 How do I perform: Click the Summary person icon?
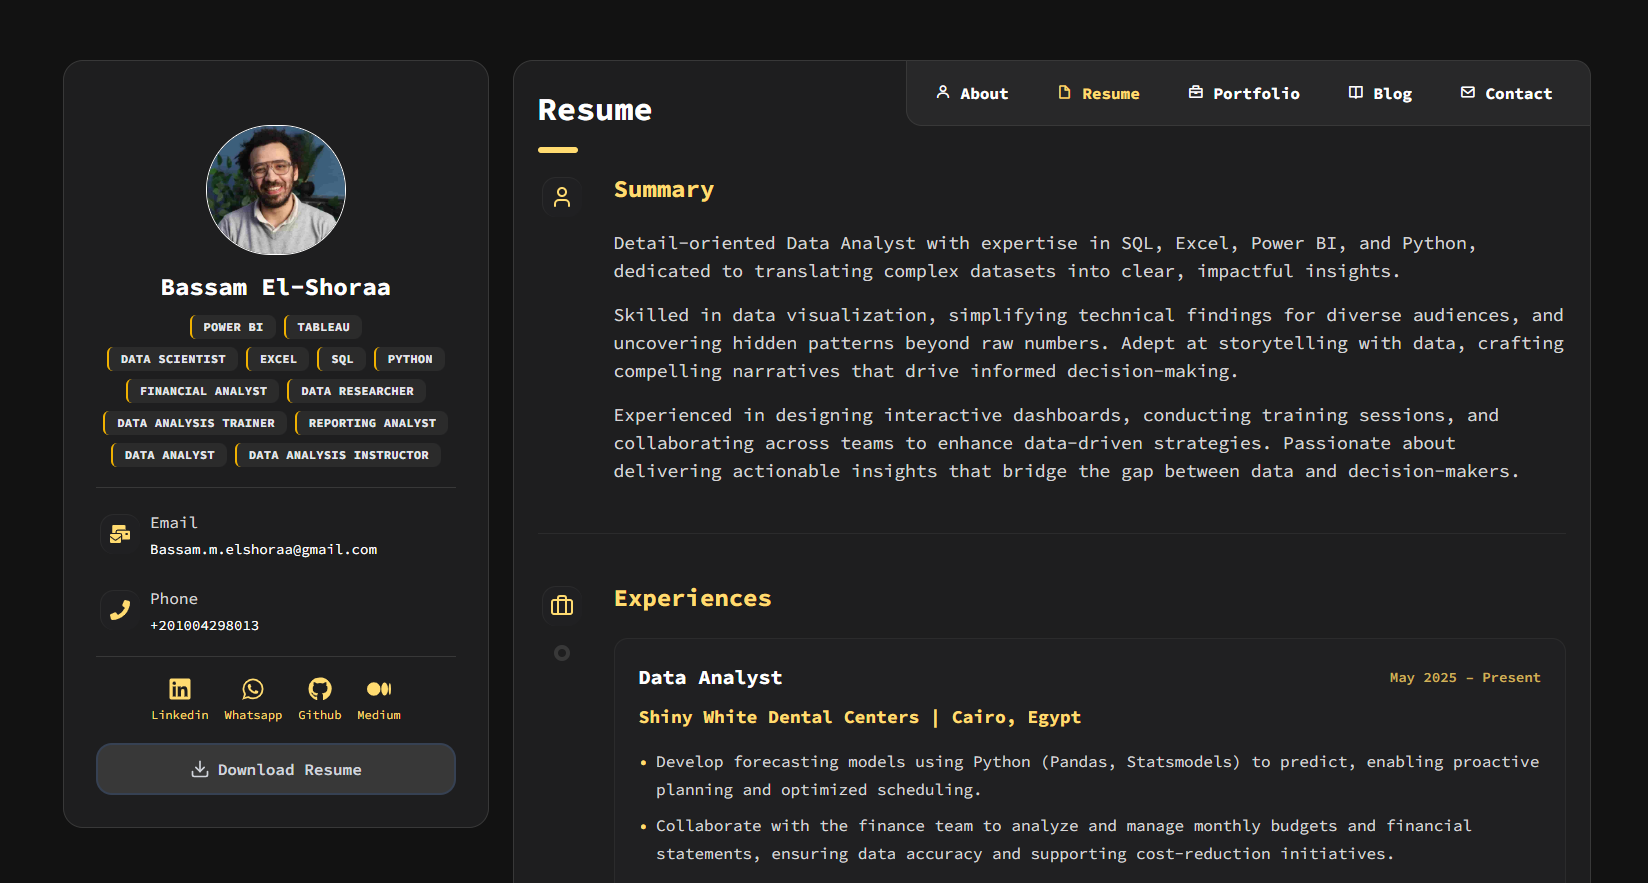[562, 197]
